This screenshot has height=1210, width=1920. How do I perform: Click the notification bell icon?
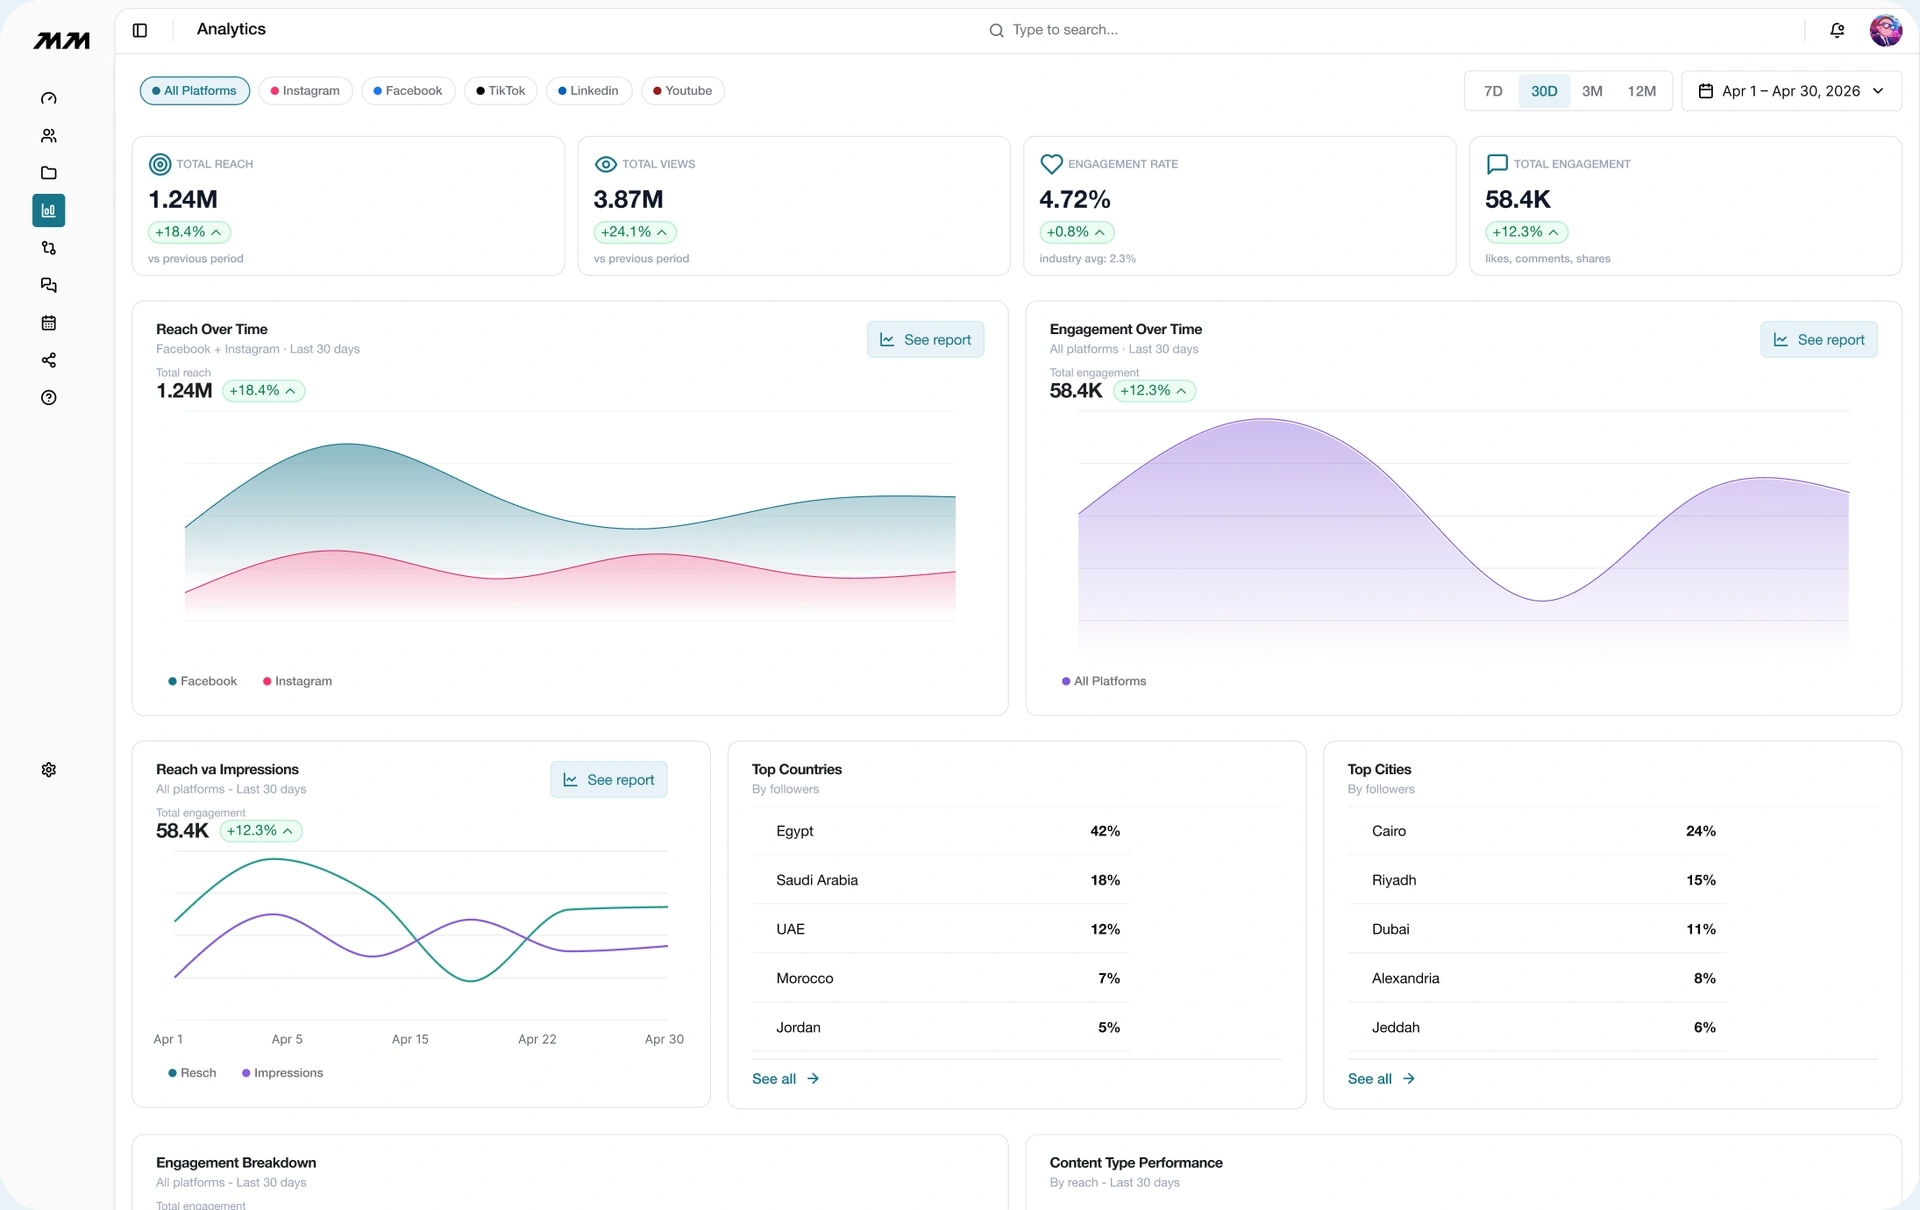pyautogui.click(x=1837, y=30)
